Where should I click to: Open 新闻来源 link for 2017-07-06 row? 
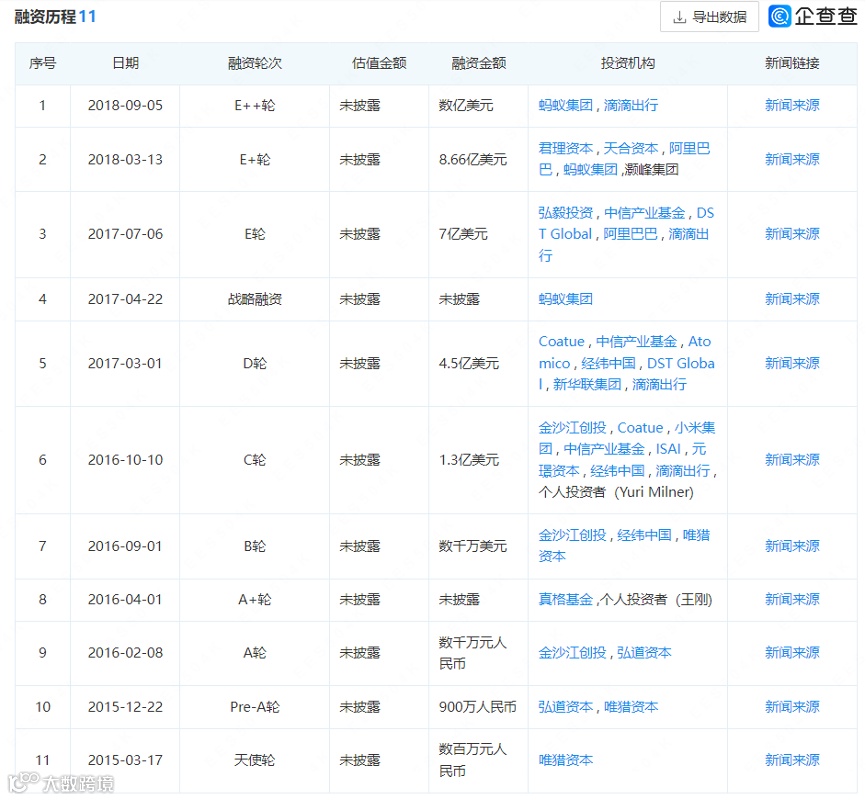click(x=792, y=234)
